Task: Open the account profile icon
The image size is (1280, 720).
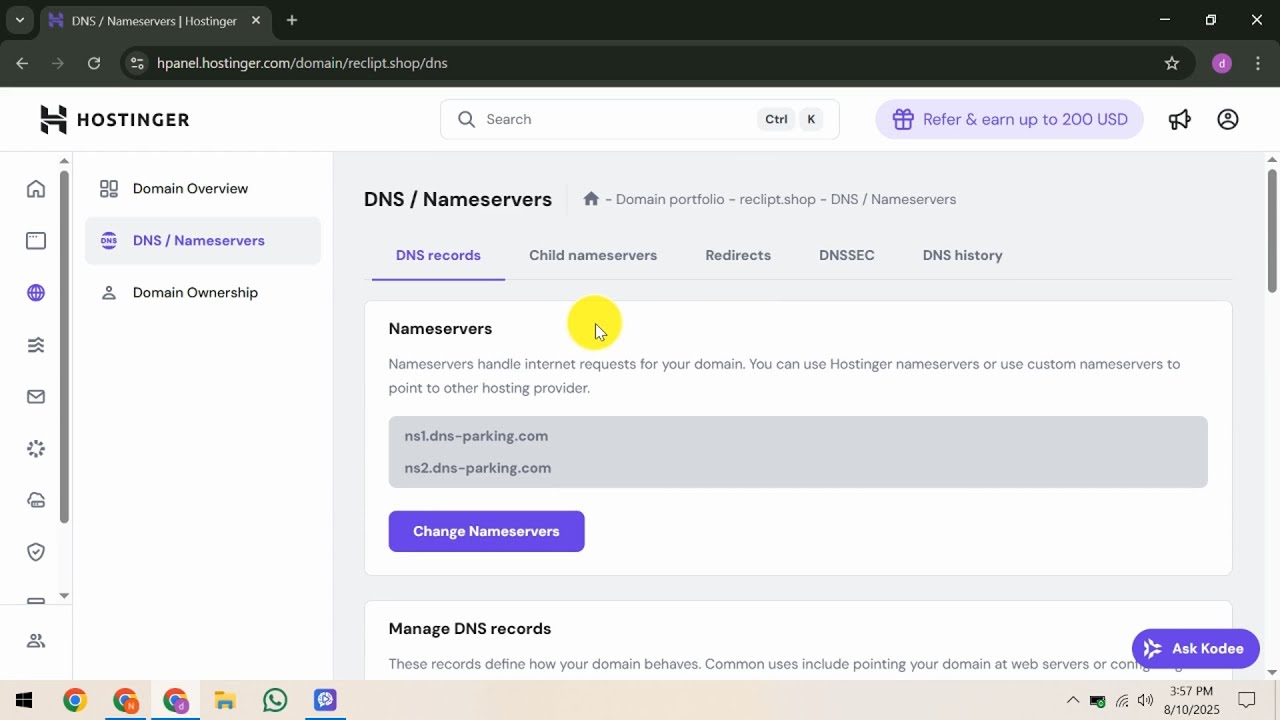Action: pyautogui.click(x=1228, y=119)
